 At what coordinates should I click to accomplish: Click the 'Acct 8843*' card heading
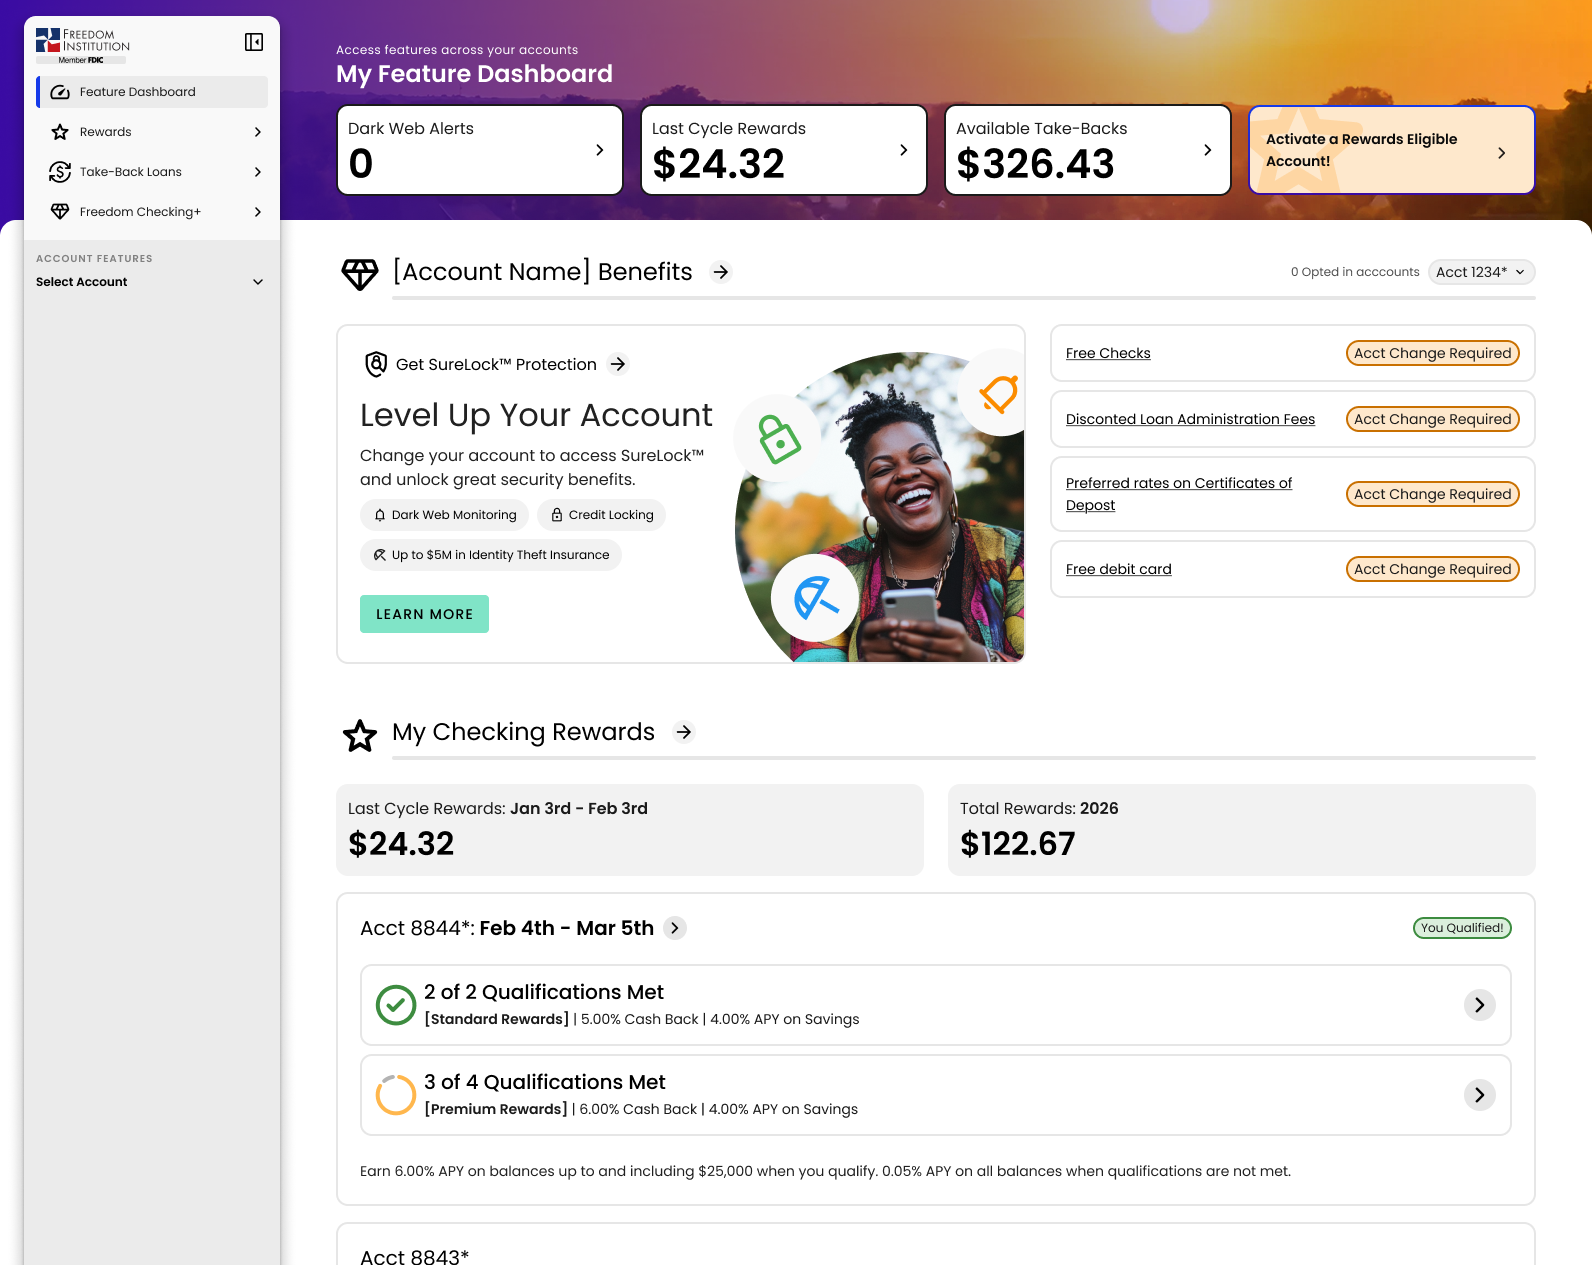click(415, 1256)
